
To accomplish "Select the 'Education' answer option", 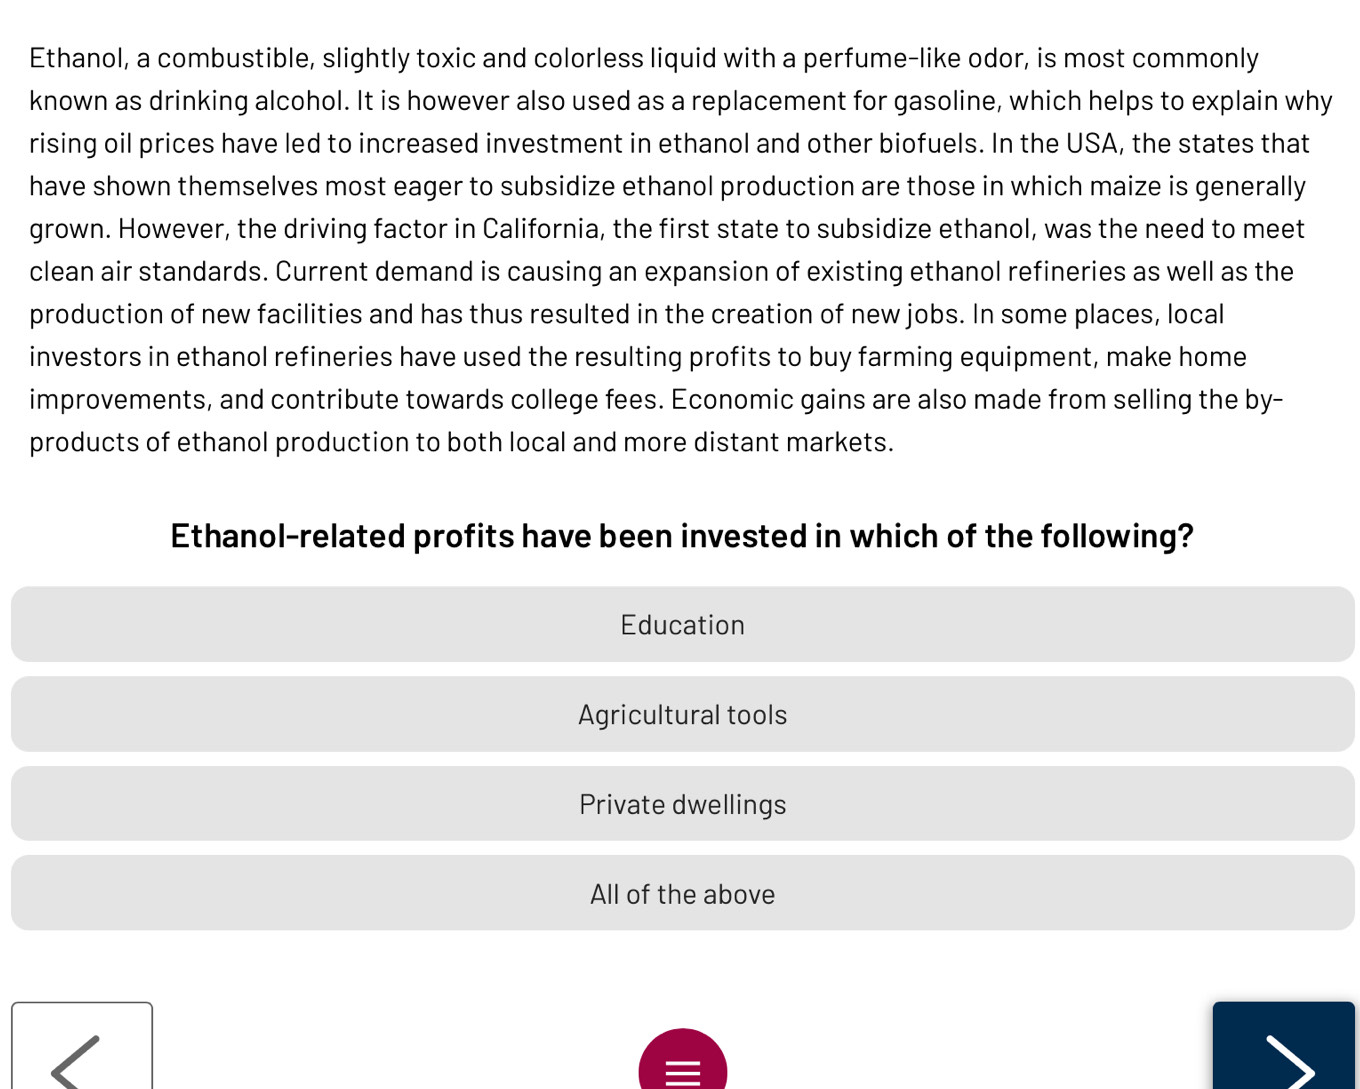I will pos(682,624).
